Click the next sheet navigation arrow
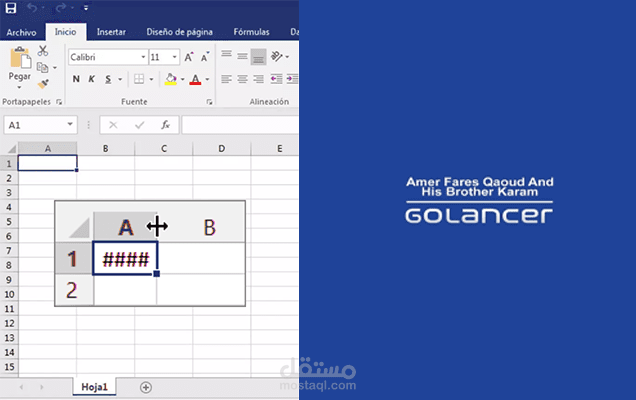 pyautogui.click(x=41, y=387)
